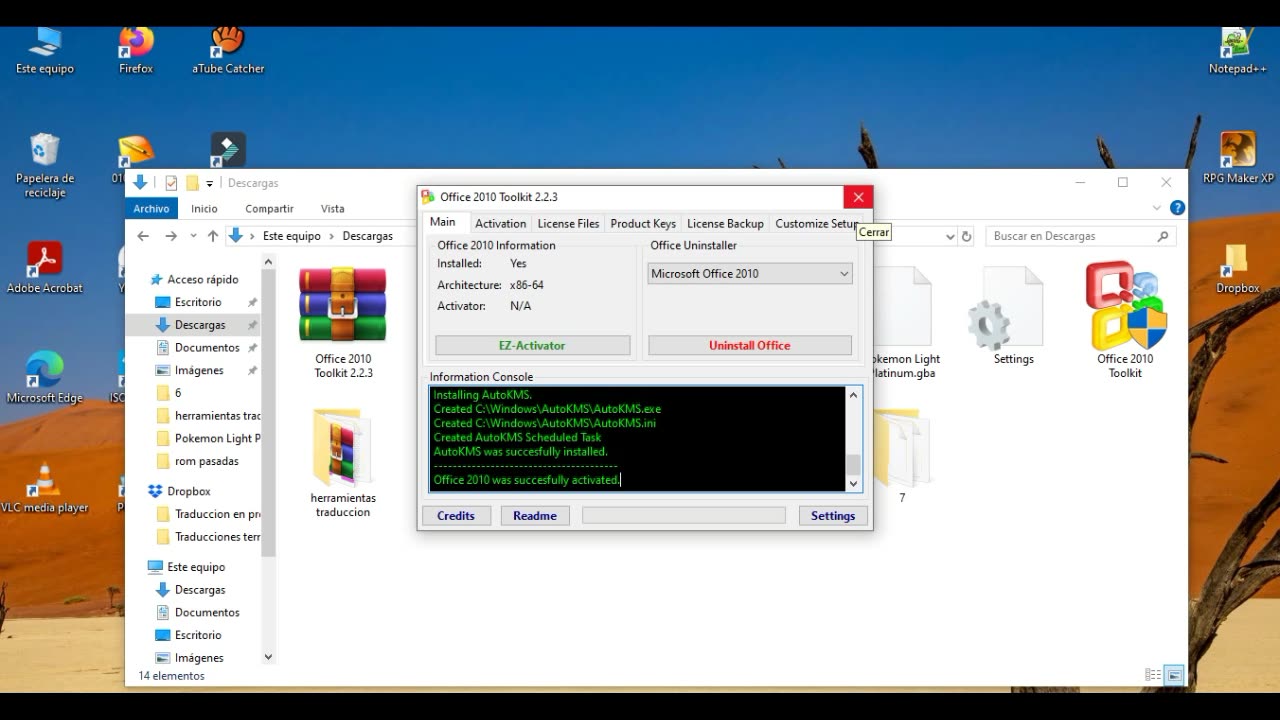Screen dimensions: 1280x720
Task: Select Acceso rápido in navigation pane
Action: [x=203, y=279]
